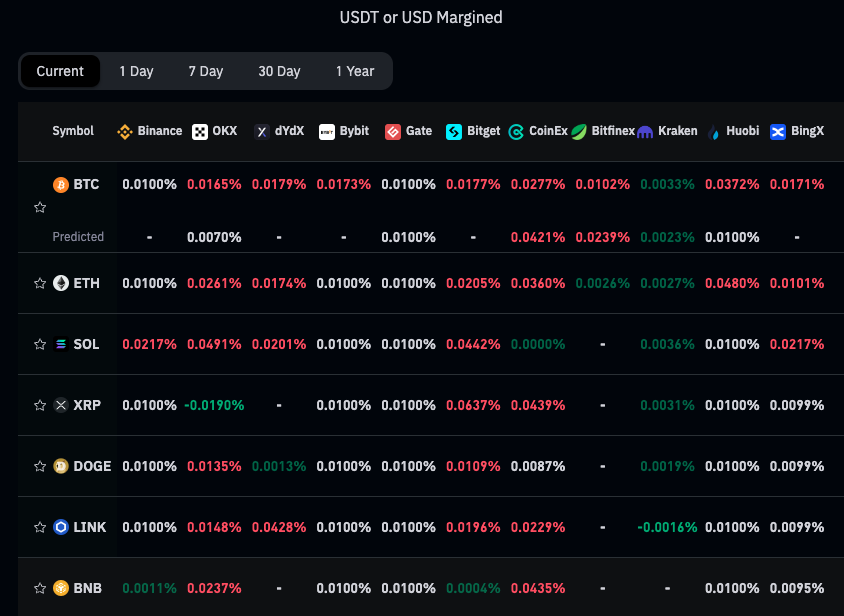Viewport: 844px width, 616px height.
Task: Click the SOL coin icon
Action: [62, 344]
